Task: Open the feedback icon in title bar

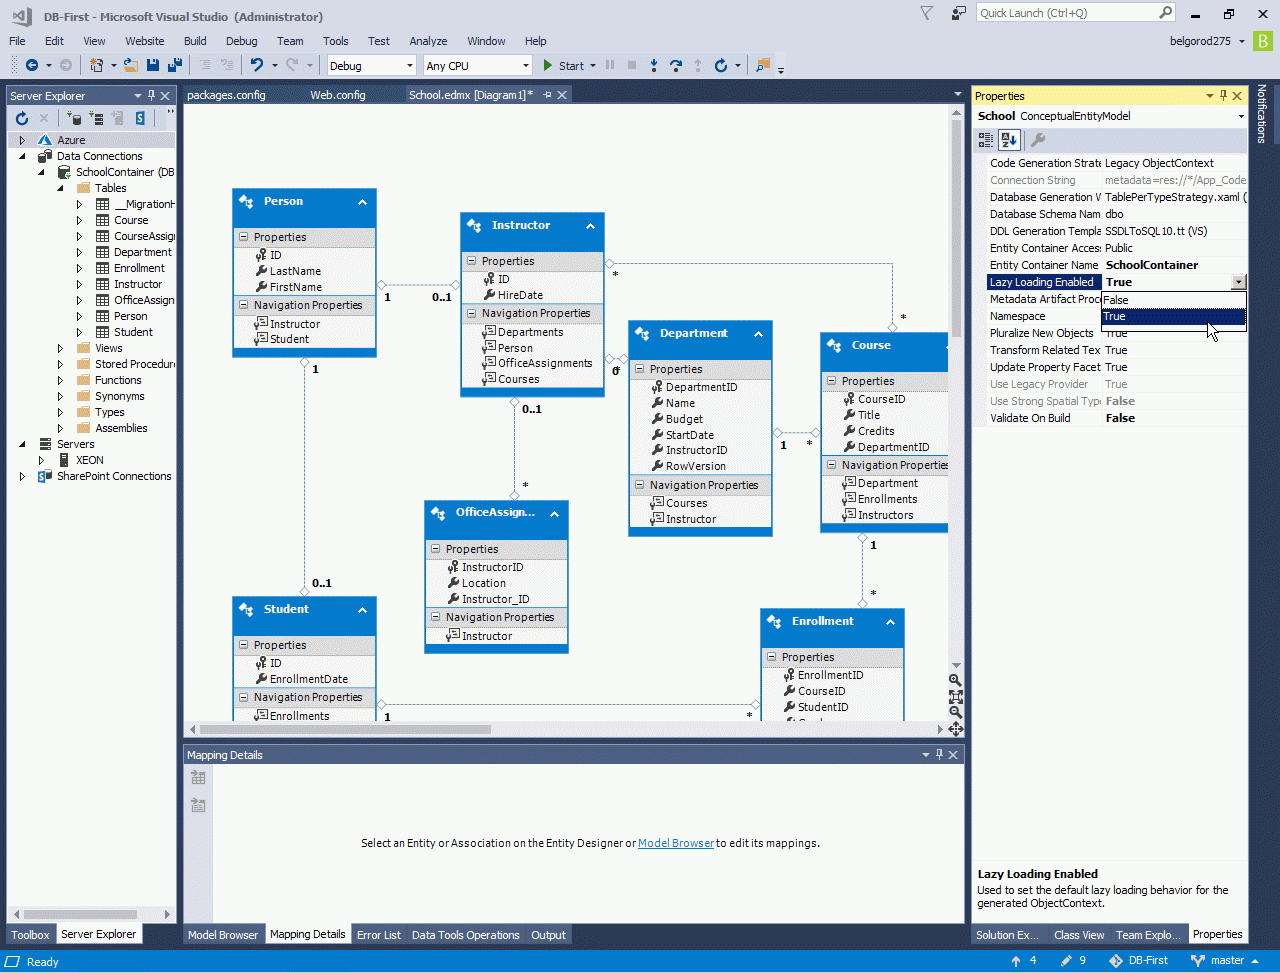Action: click(x=959, y=13)
